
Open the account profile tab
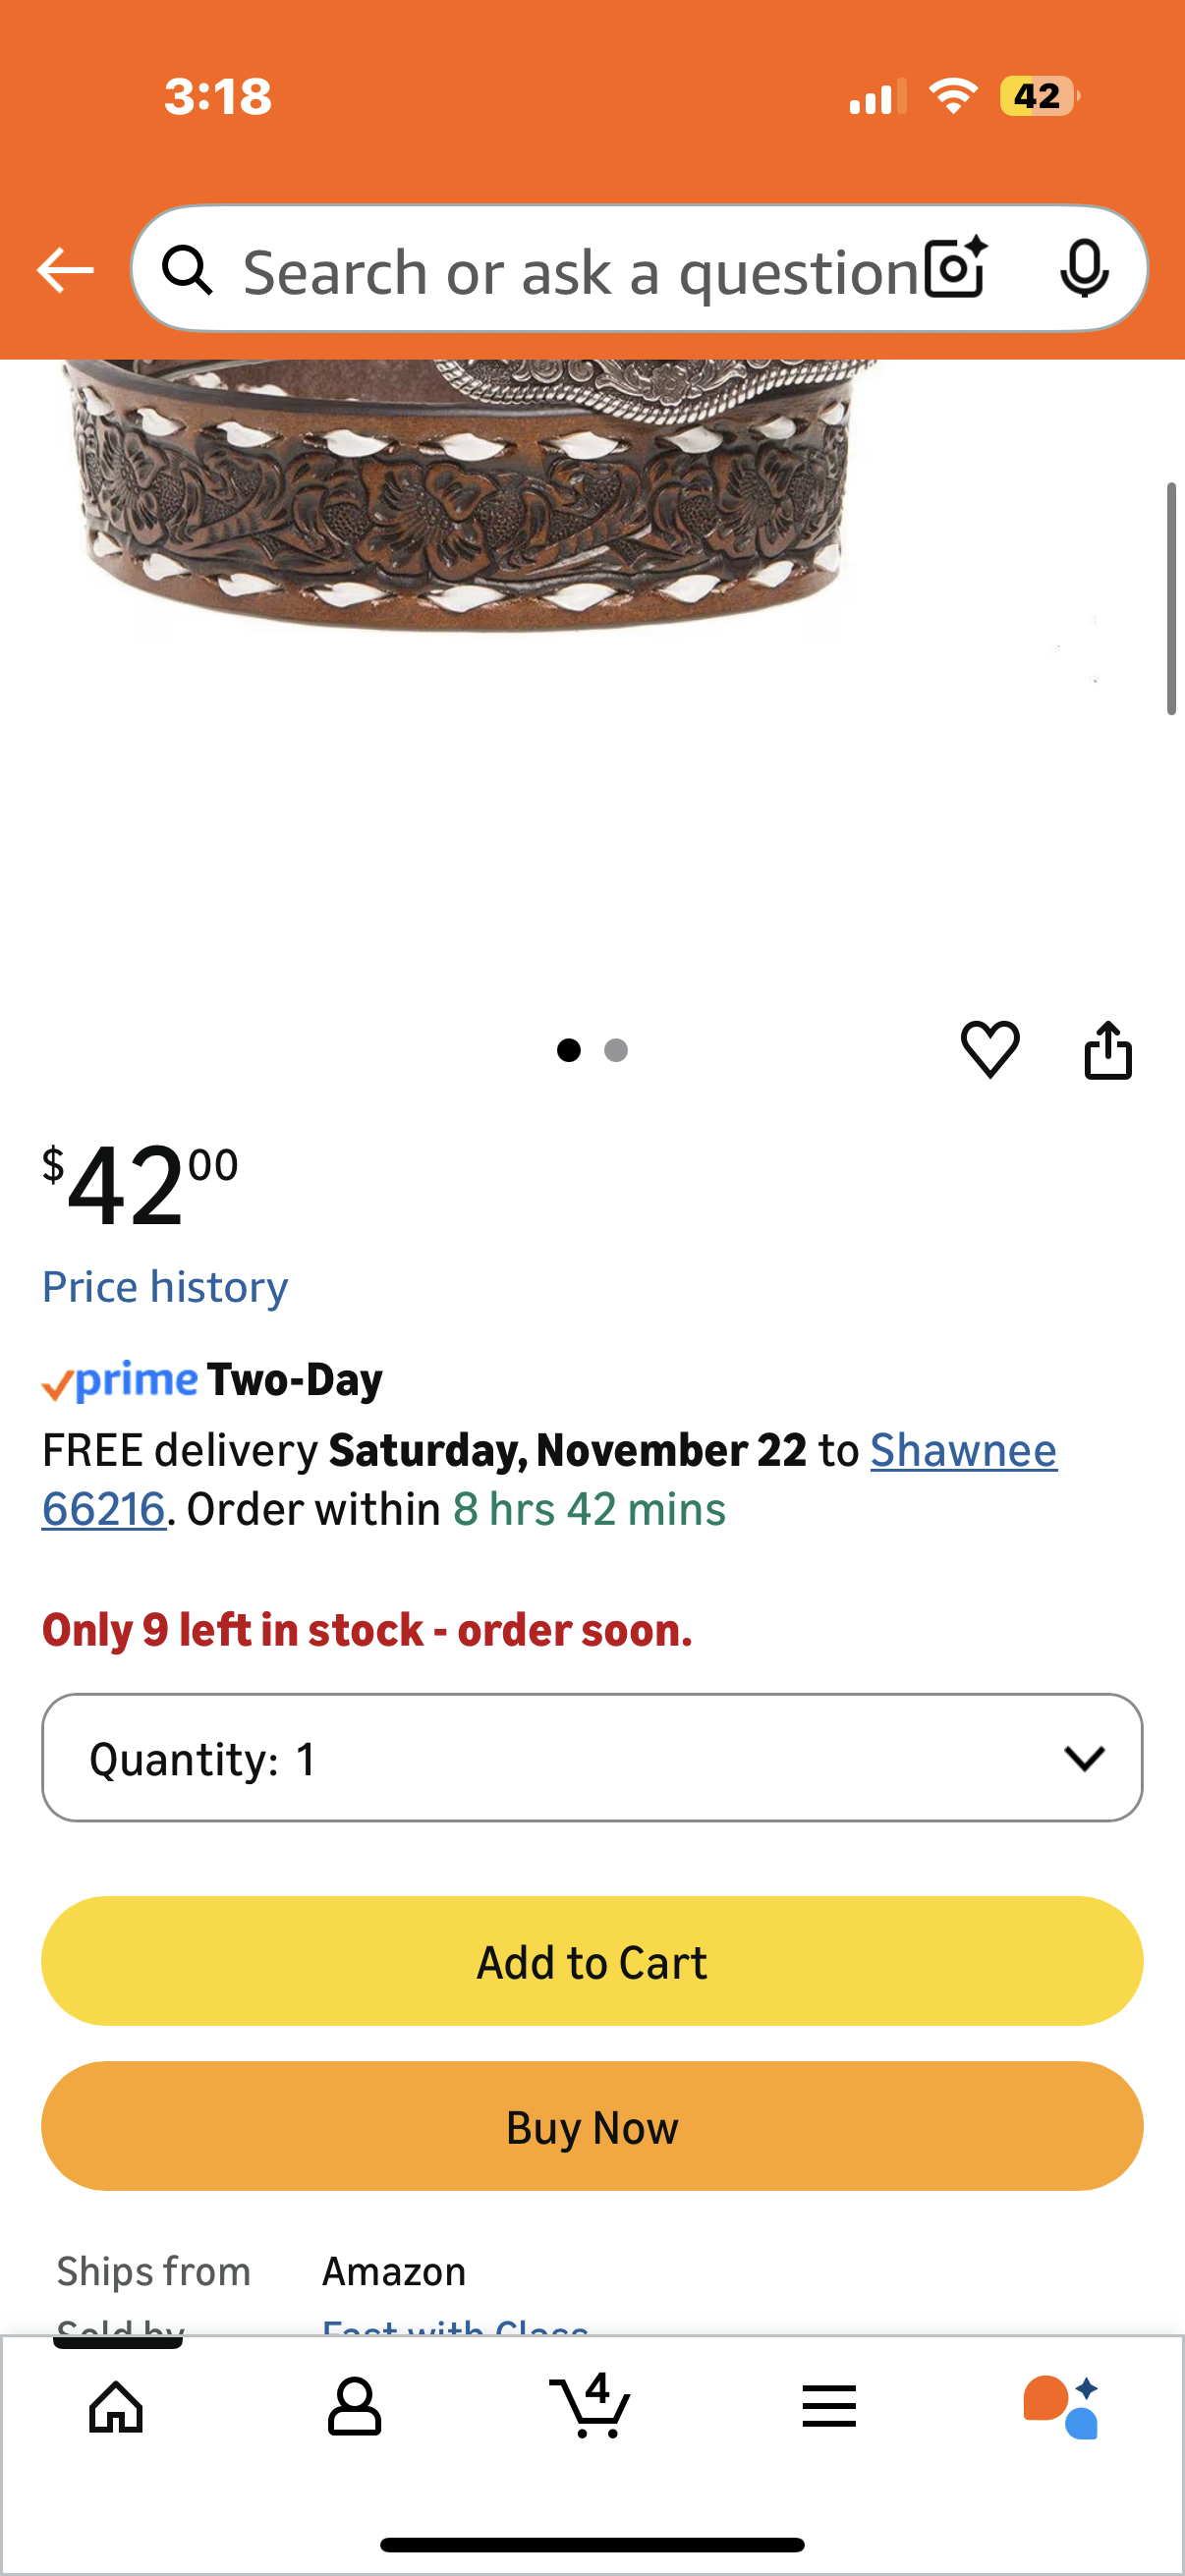click(354, 2406)
